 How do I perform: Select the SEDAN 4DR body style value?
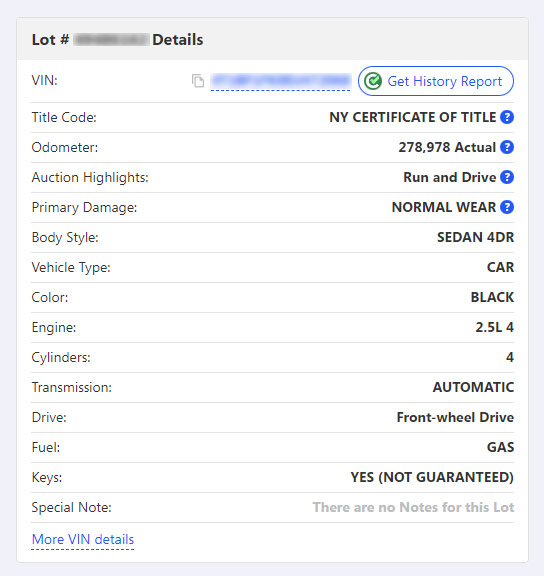(x=475, y=237)
